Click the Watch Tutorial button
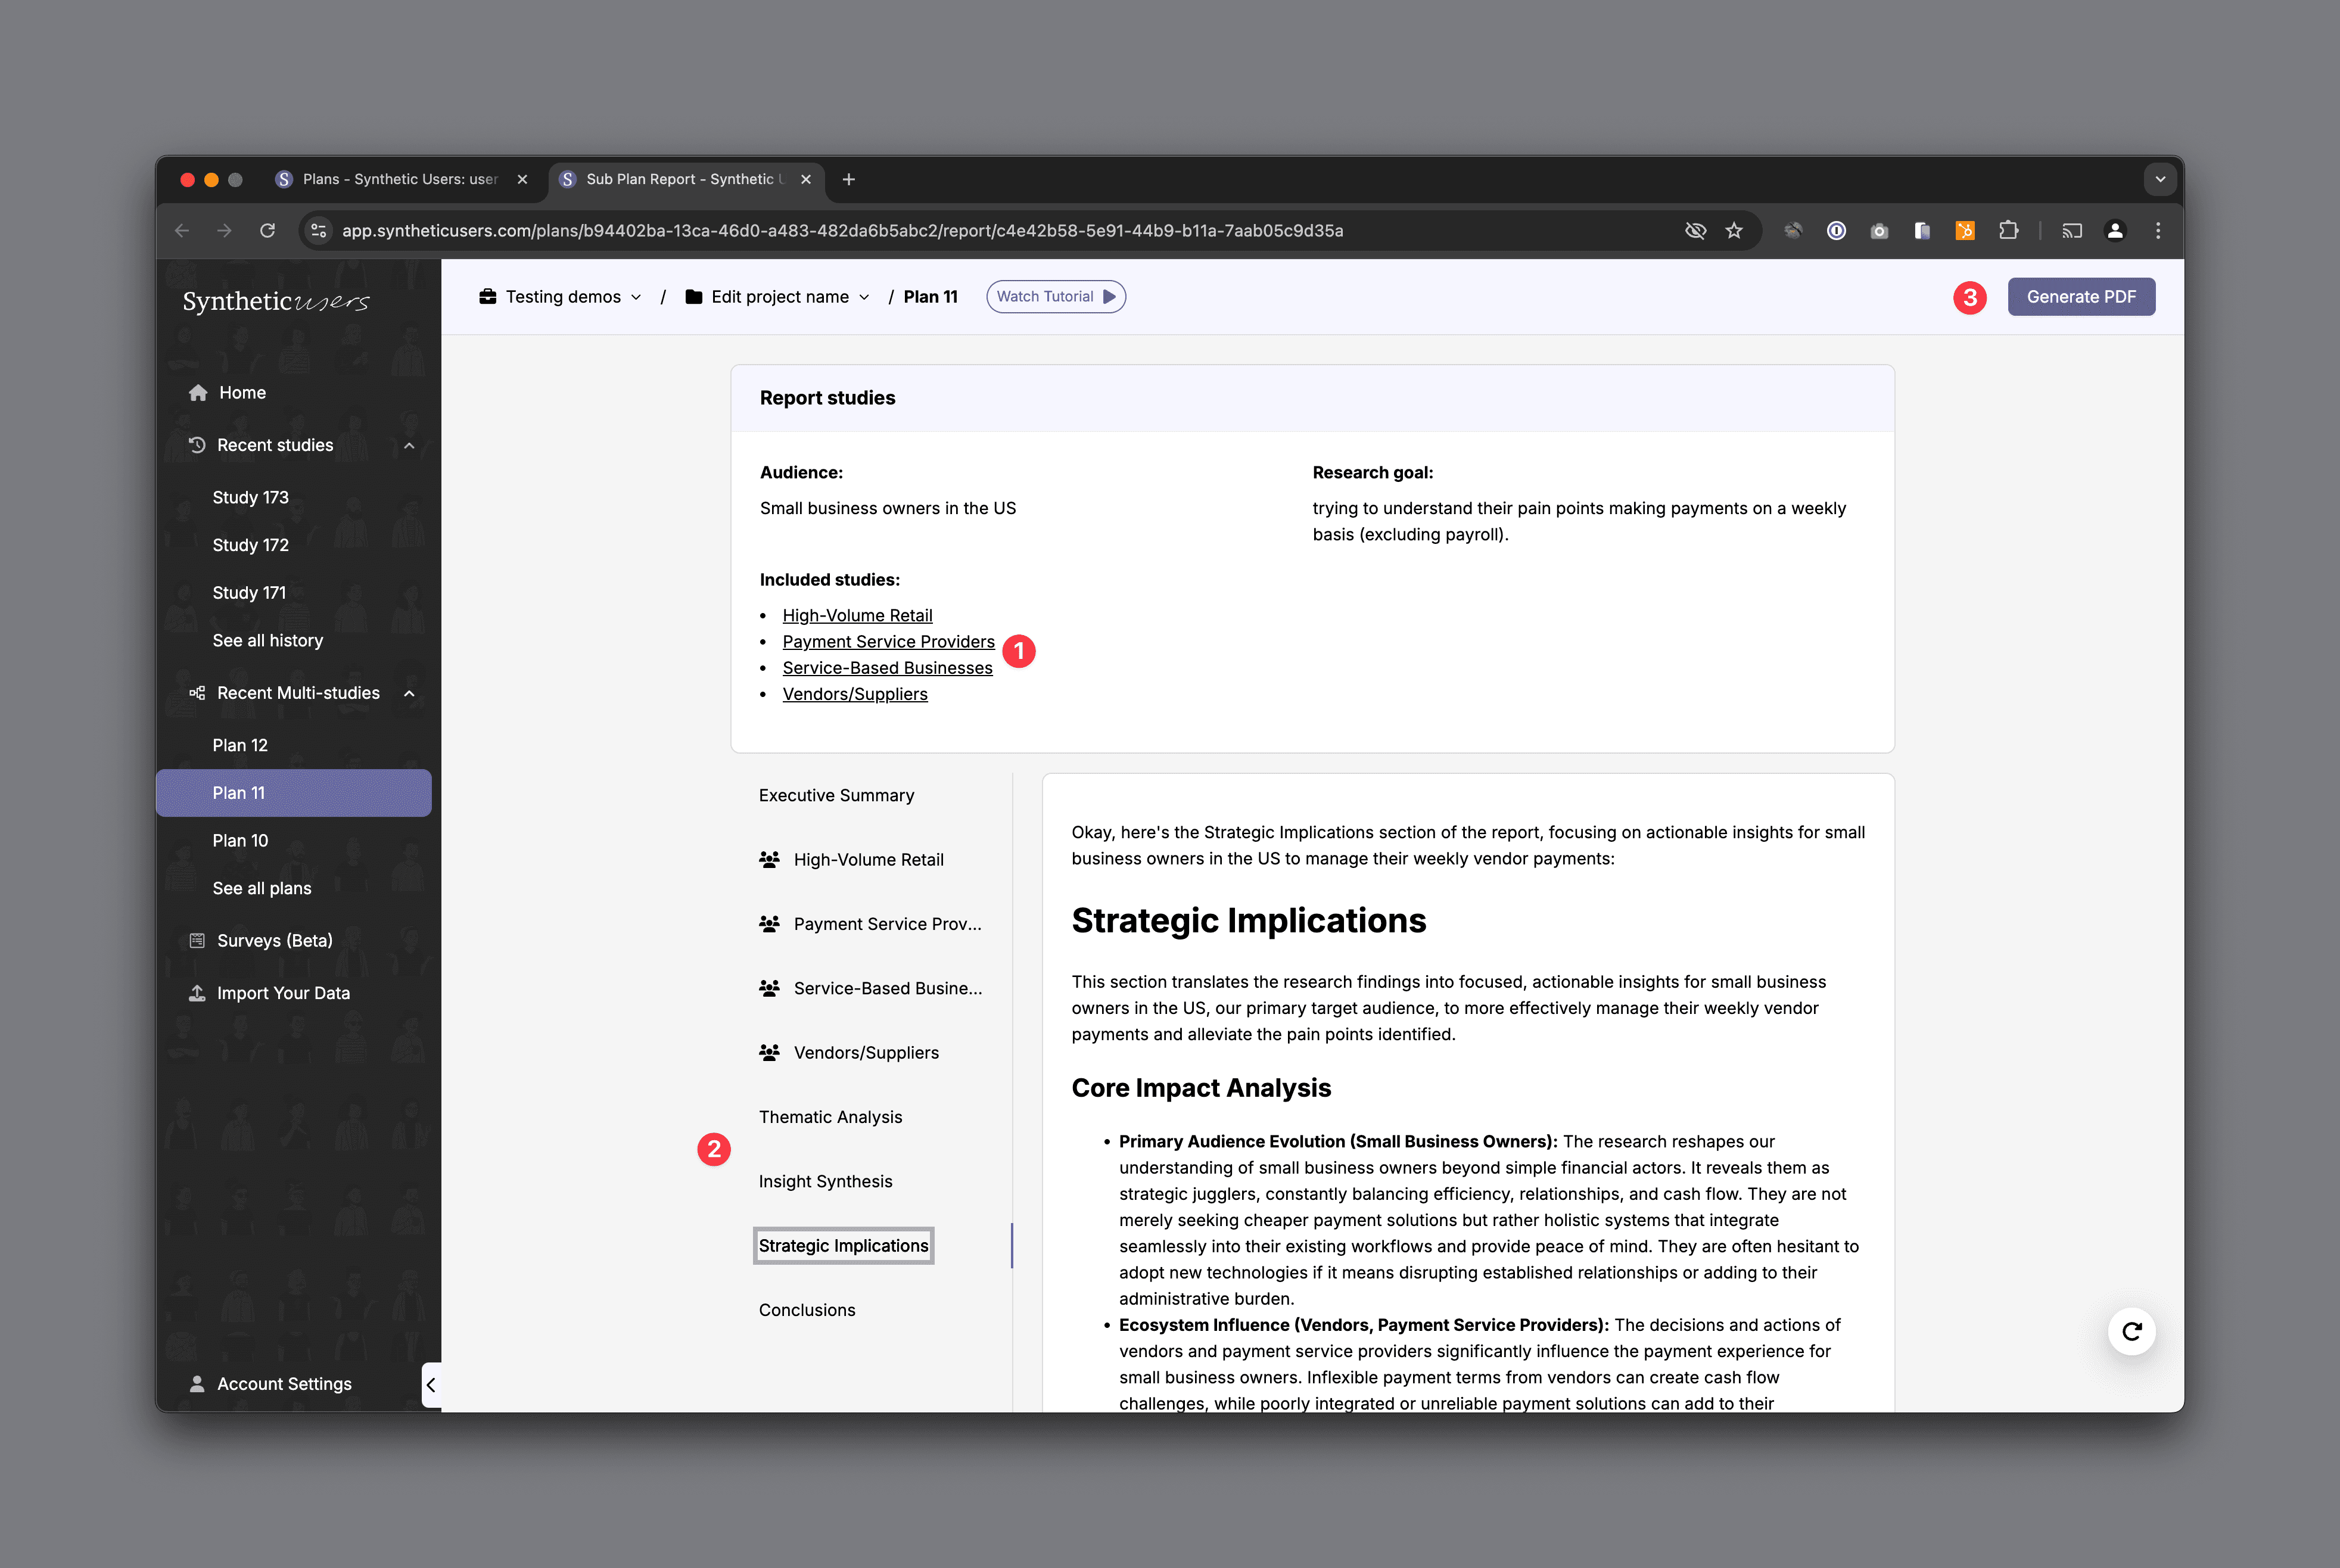Image resolution: width=2340 pixels, height=1568 pixels. click(x=1055, y=297)
